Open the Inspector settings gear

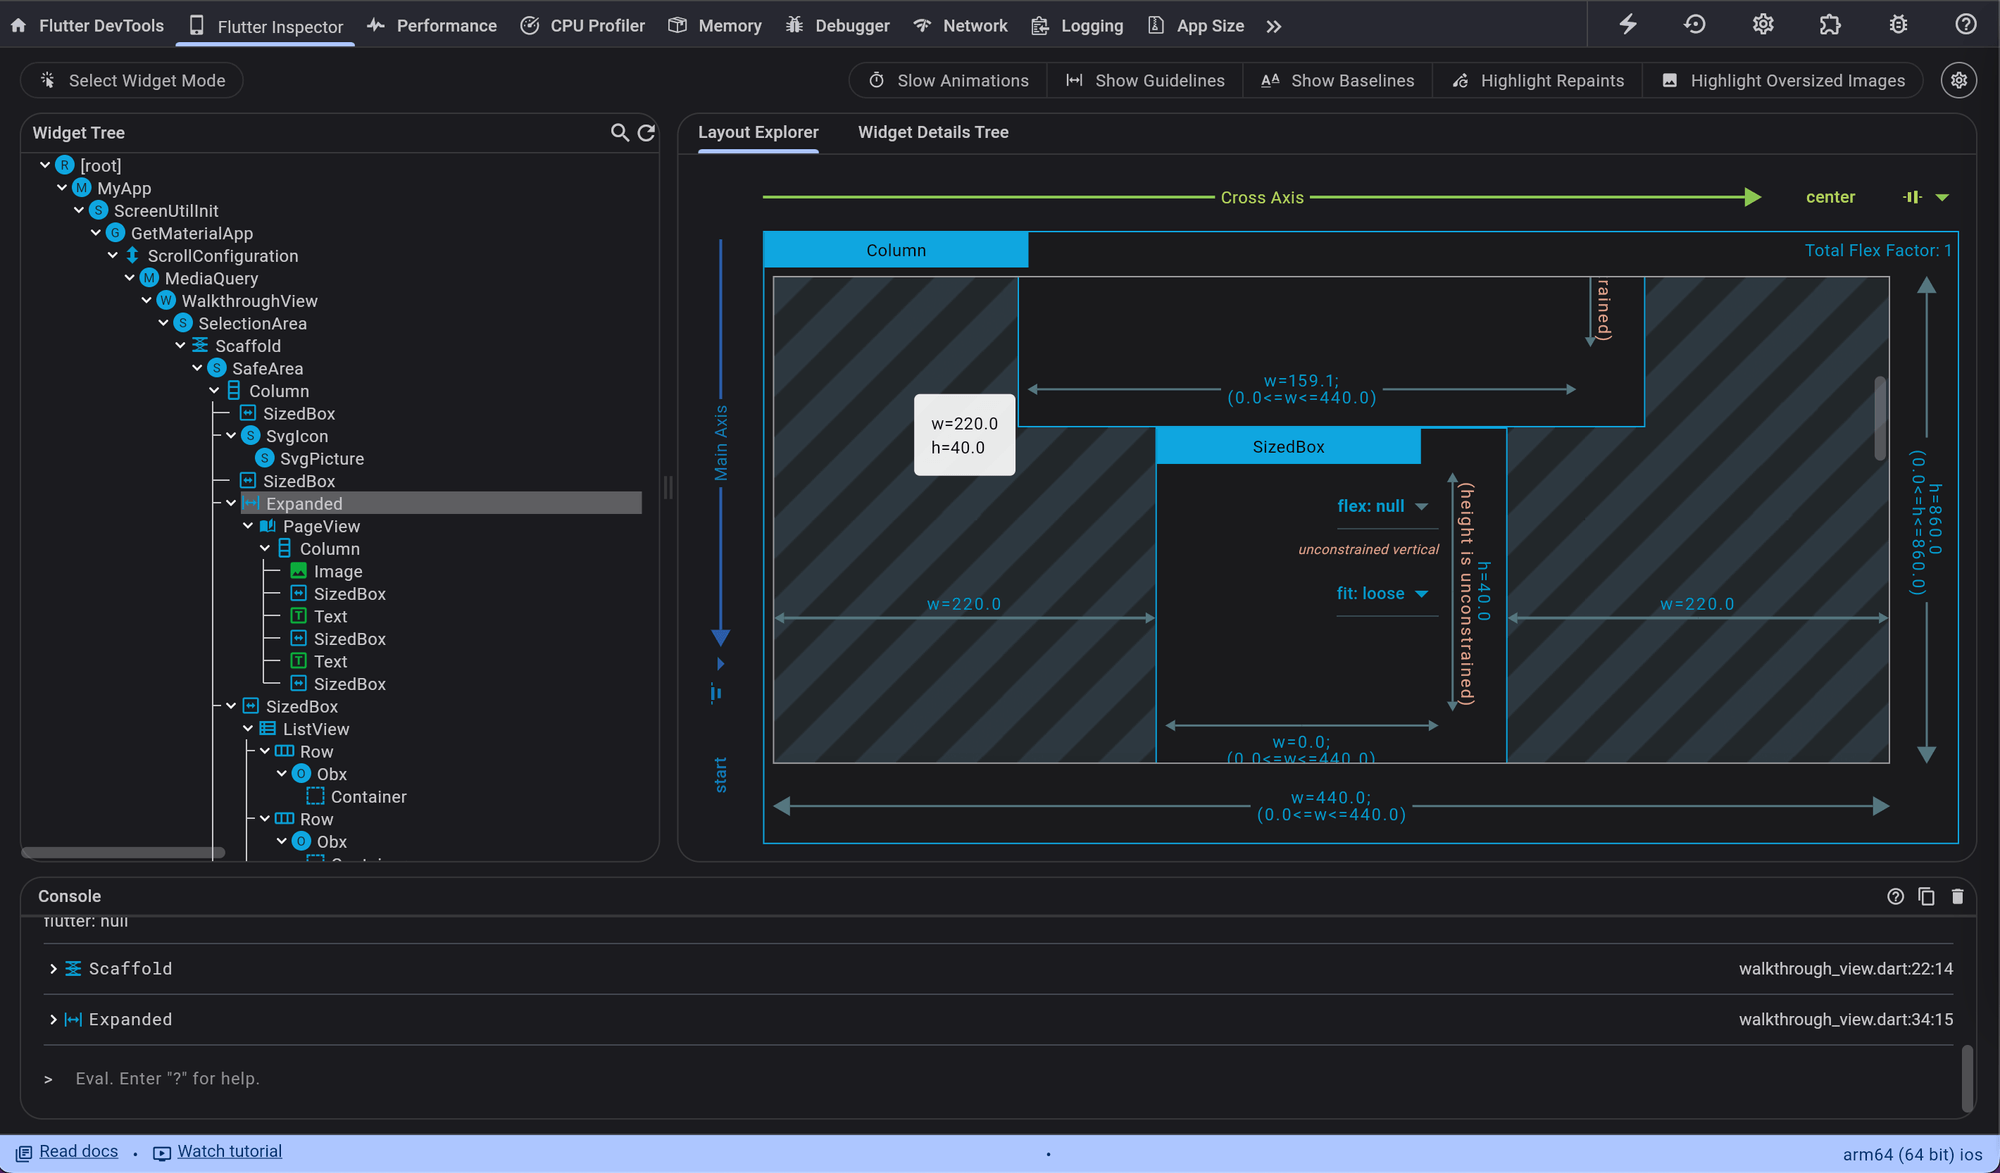[1958, 80]
